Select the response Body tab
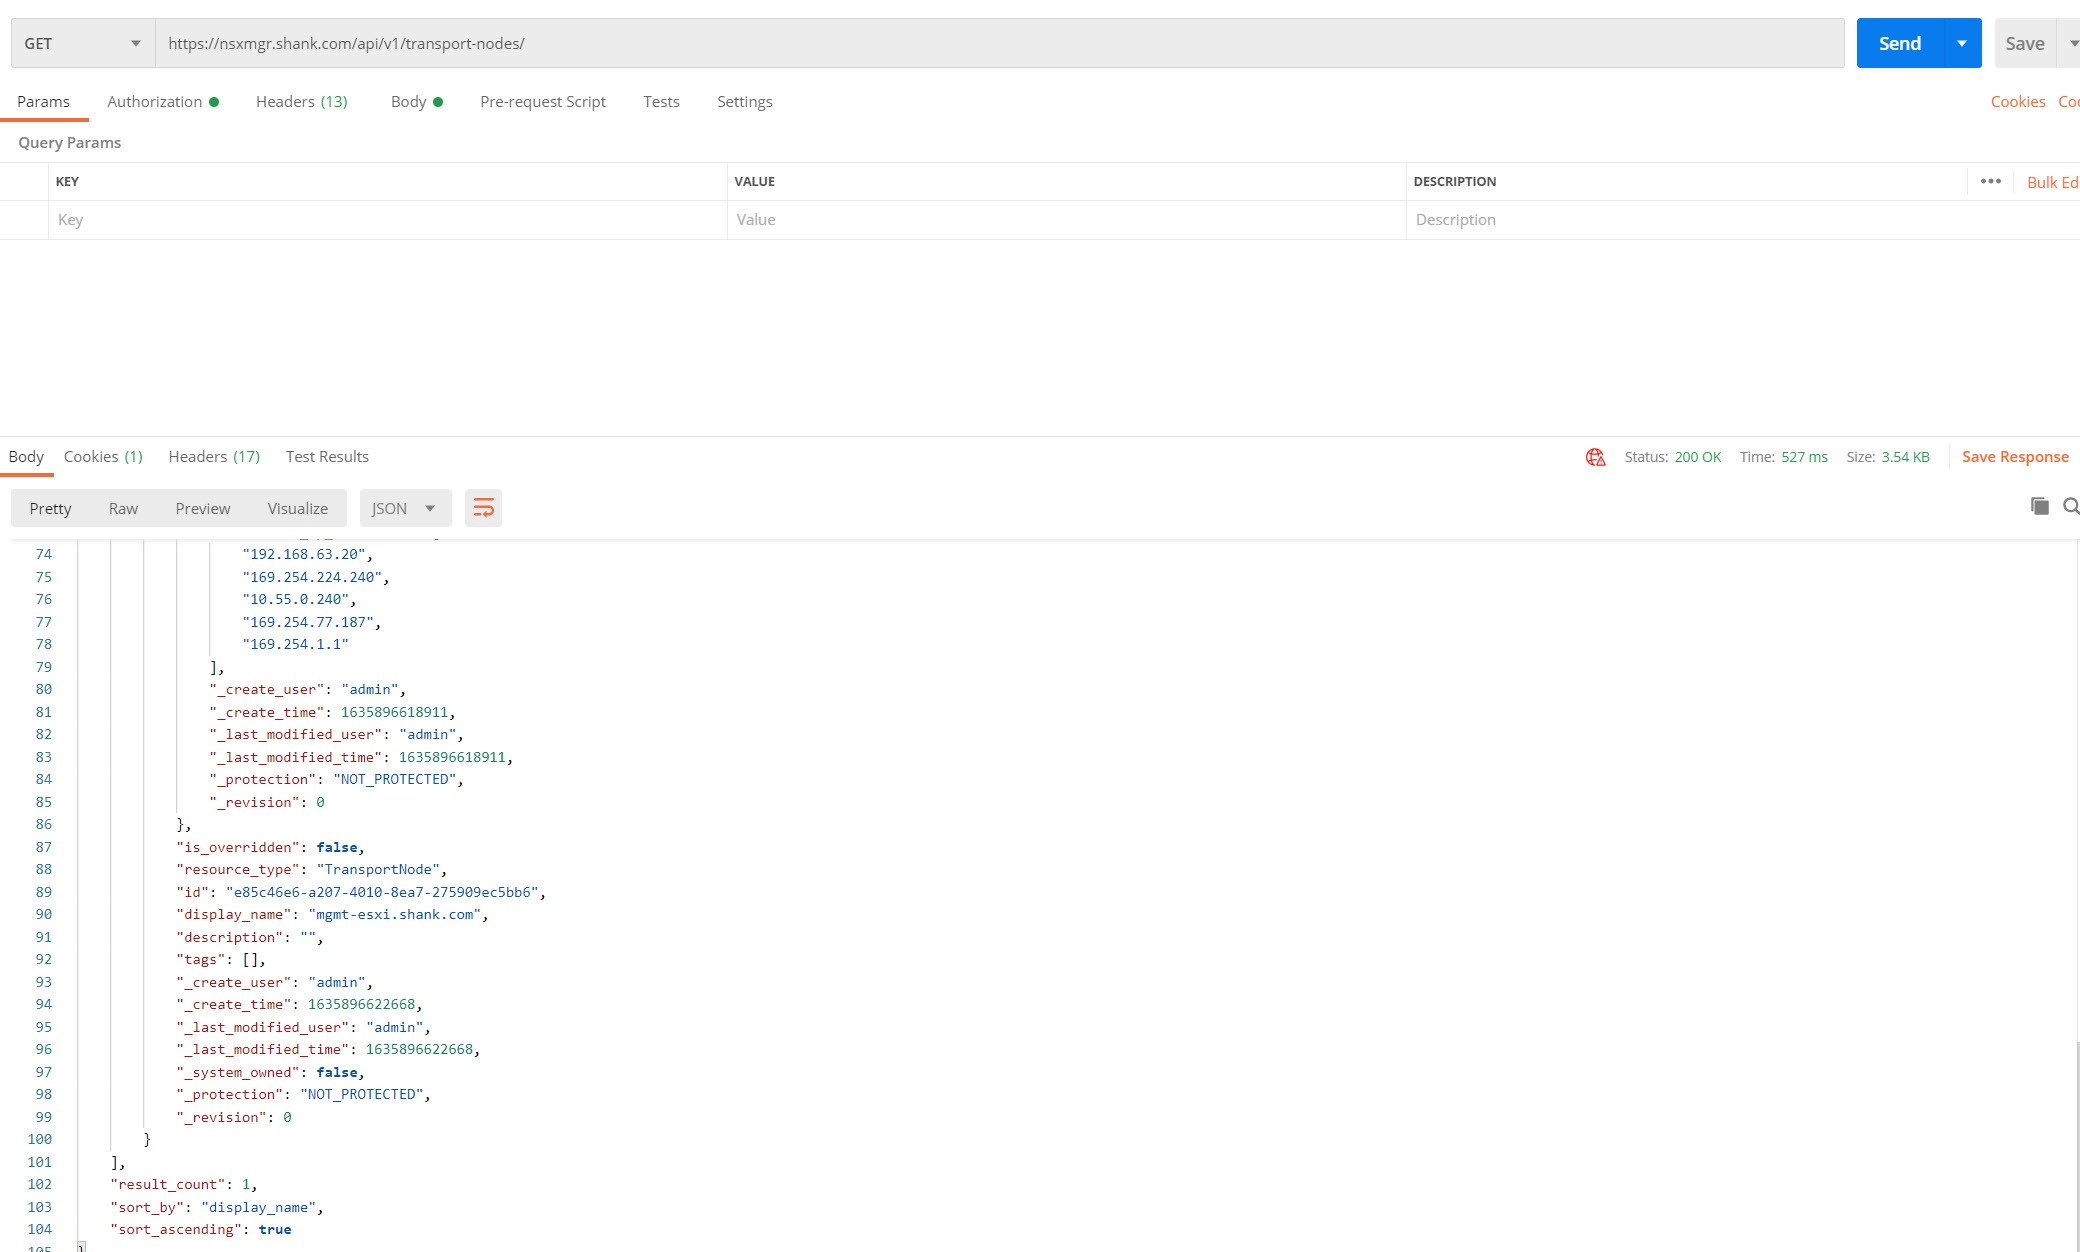The image size is (2080, 1252). pyautogui.click(x=26, y=457)
